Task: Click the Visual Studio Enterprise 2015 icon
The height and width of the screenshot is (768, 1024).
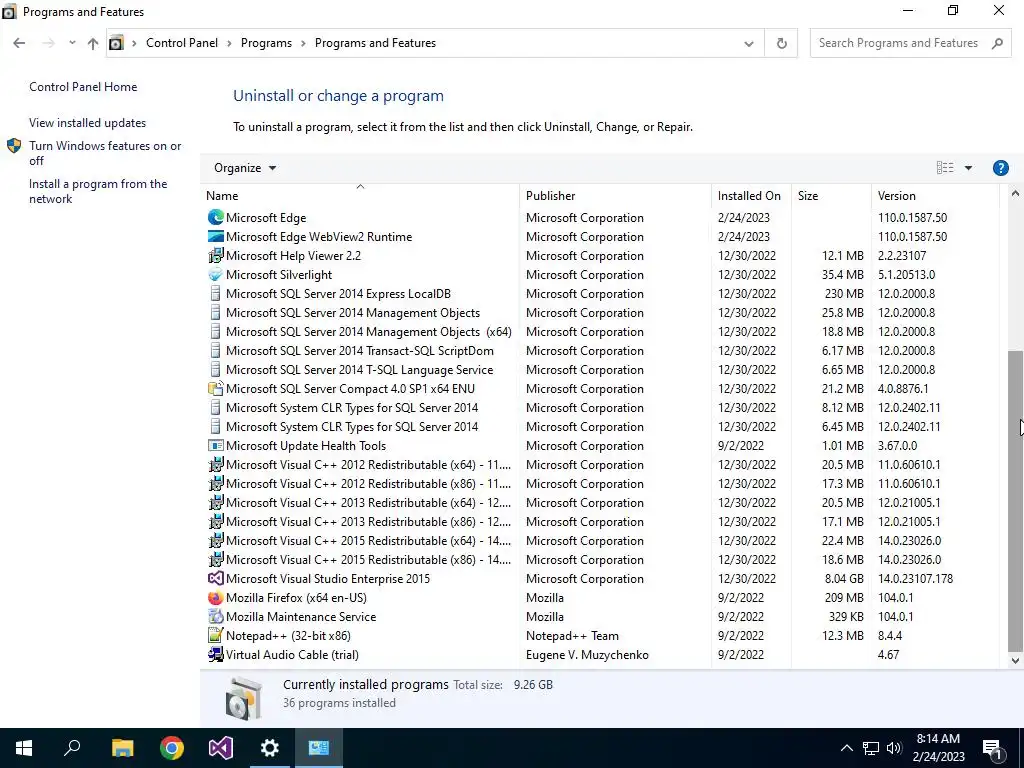Action: (216, 578)
